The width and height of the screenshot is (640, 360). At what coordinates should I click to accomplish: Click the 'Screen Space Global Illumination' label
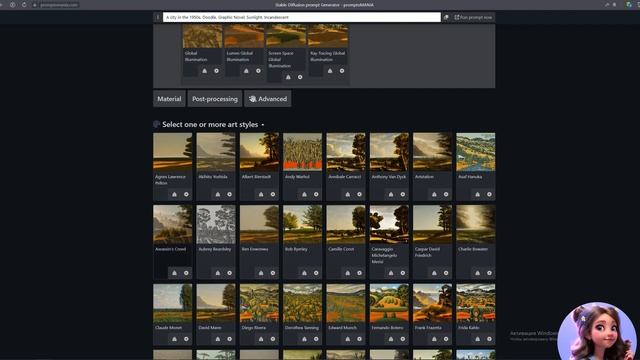(280, 59)
